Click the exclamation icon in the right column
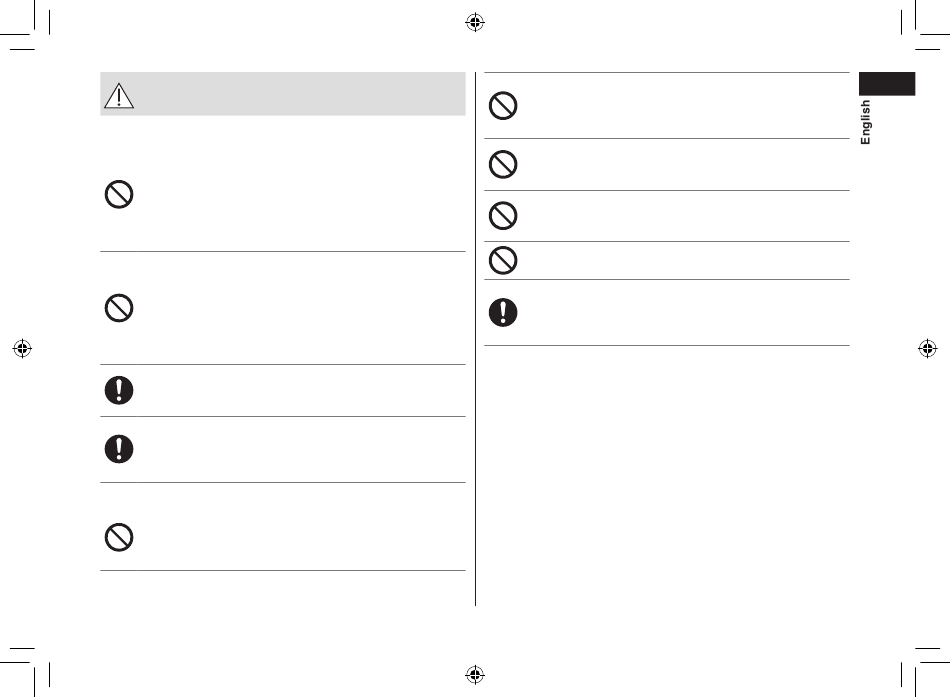This screenshot has width=950, height=697. pyautogui.click(x=503, y=313)
